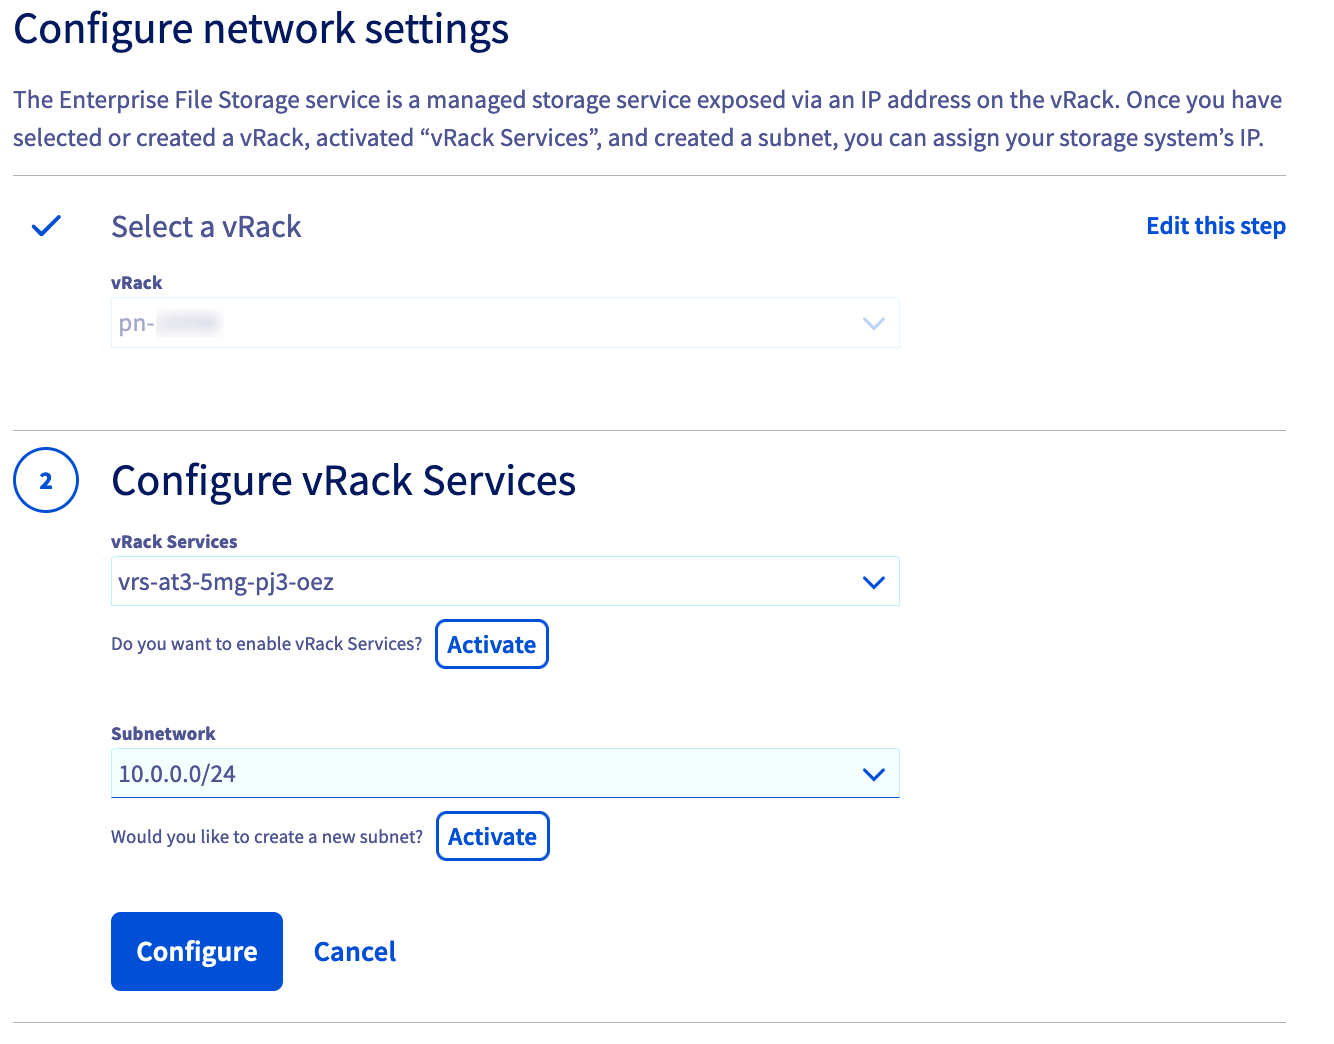Expand the Subnetwork dropdown
The image size is (1334, 1044).
(x=505, y=773)
